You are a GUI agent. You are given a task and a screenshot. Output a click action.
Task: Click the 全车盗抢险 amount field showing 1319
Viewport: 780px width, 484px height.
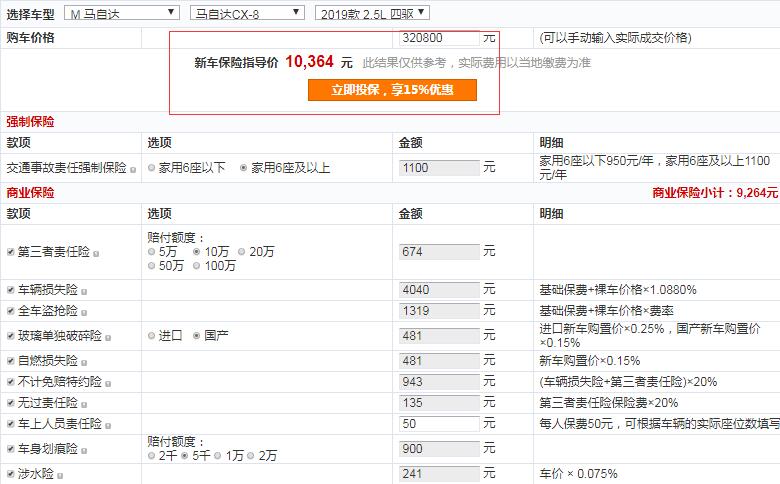(439, 311)
